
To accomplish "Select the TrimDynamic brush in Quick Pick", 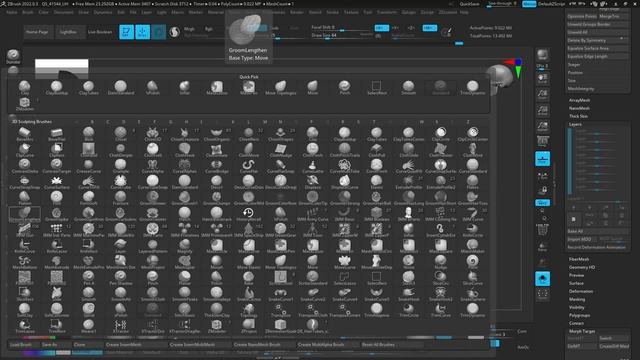I will [x=472, y=87].
